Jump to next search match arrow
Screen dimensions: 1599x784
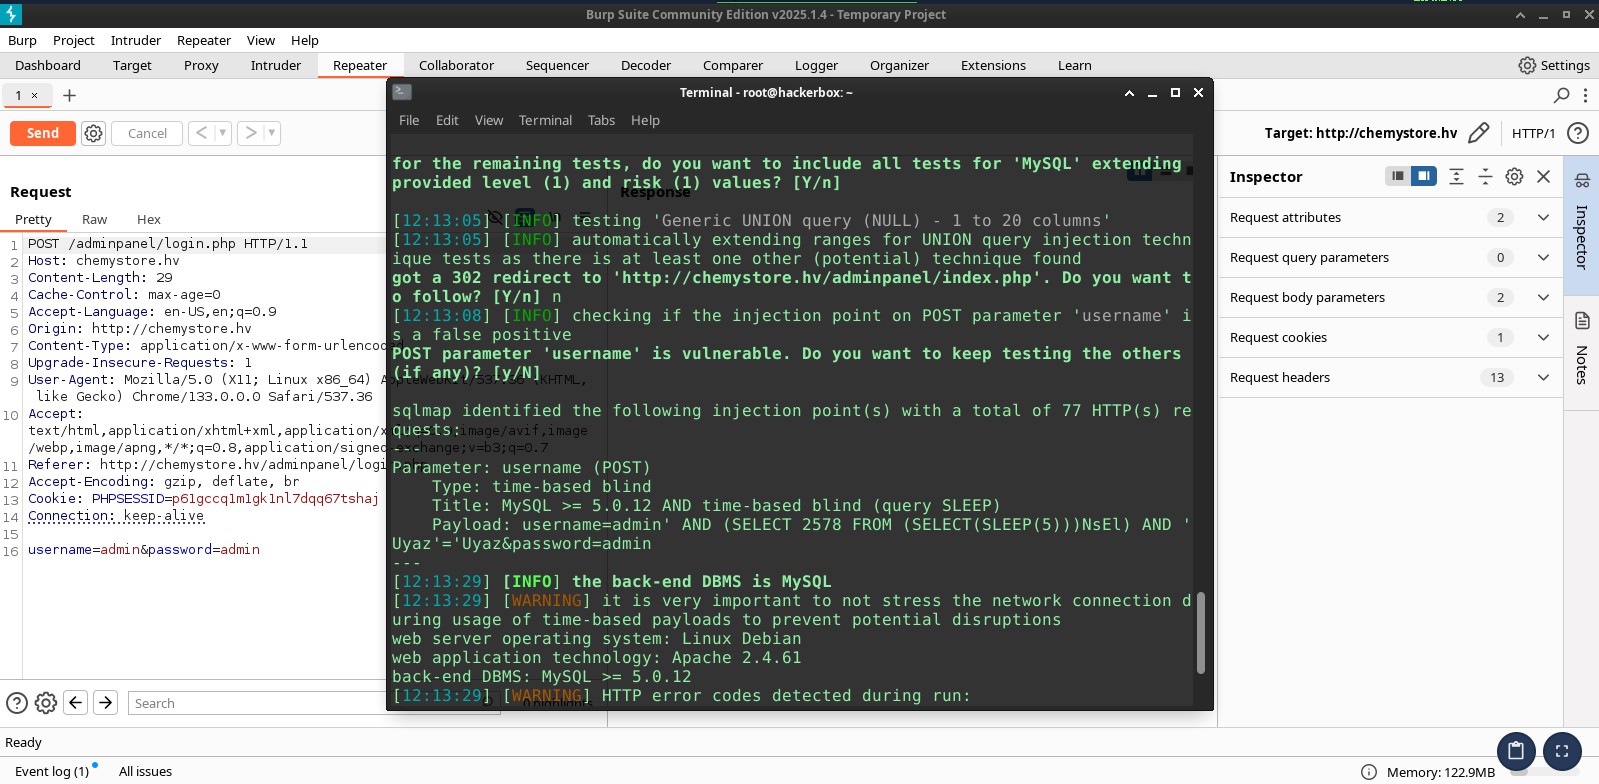click(x=105, y=703)
